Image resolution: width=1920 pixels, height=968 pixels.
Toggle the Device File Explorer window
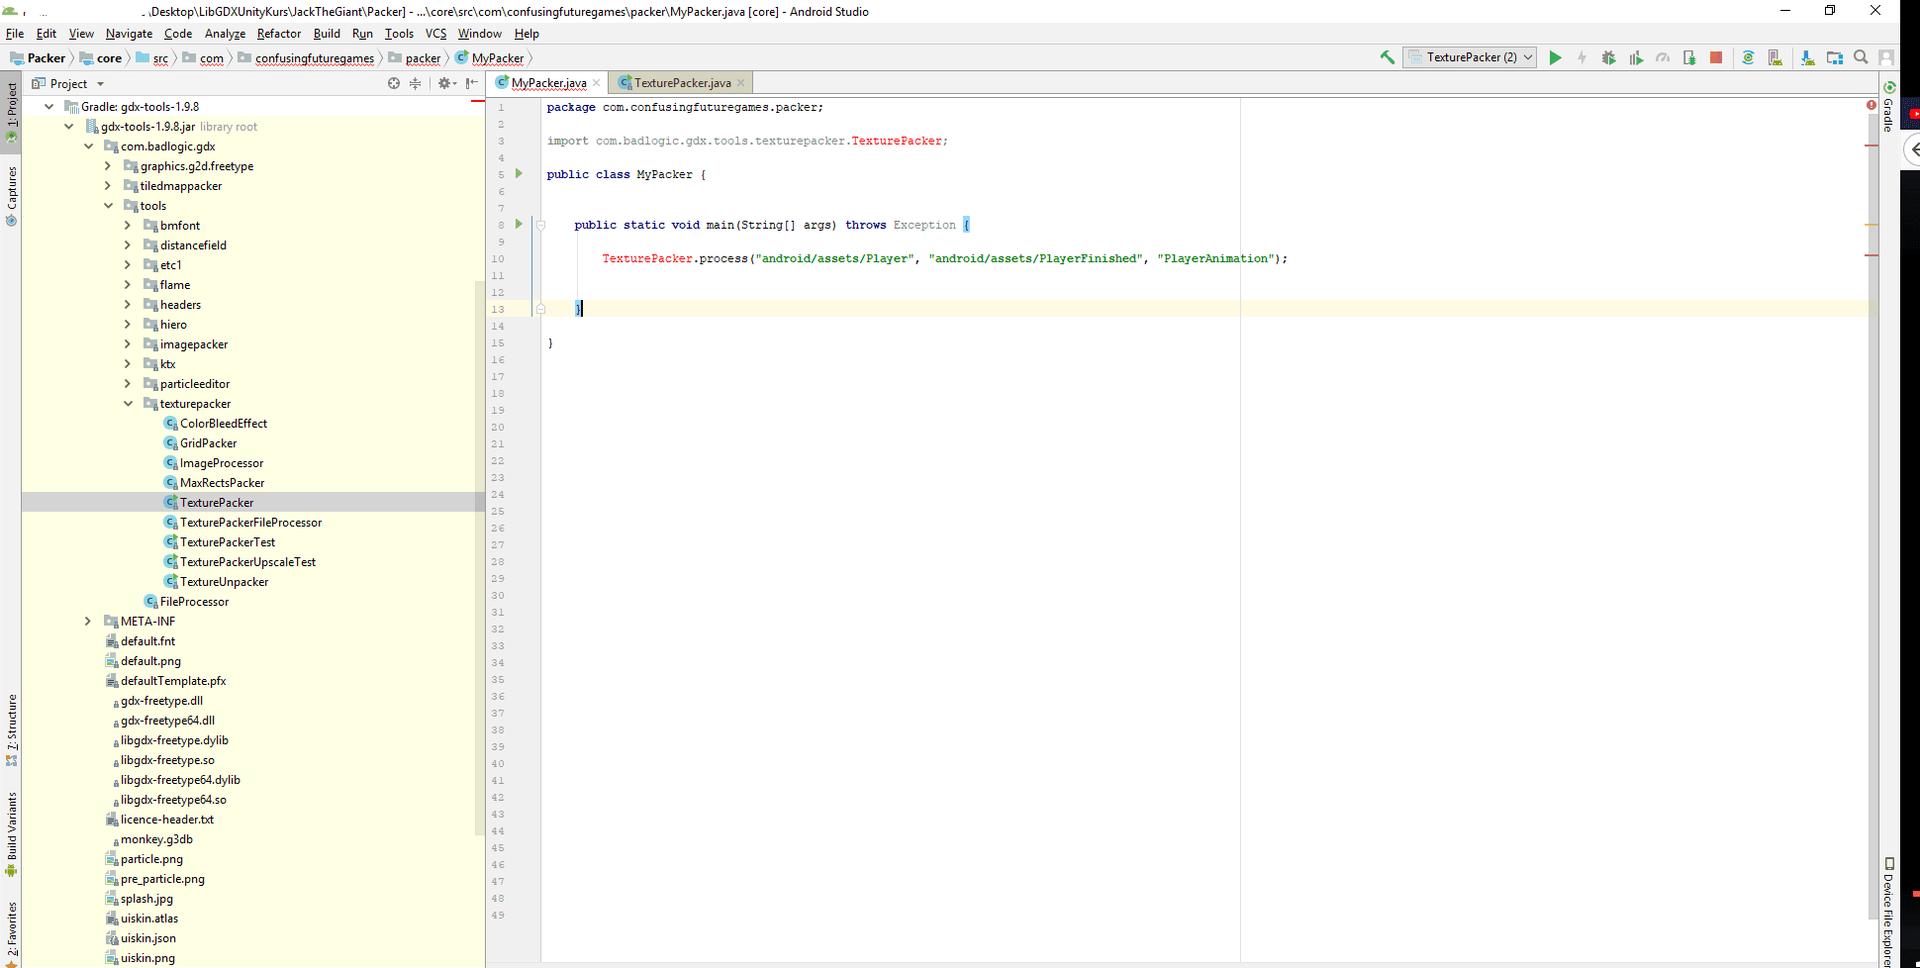[1888, 910]
